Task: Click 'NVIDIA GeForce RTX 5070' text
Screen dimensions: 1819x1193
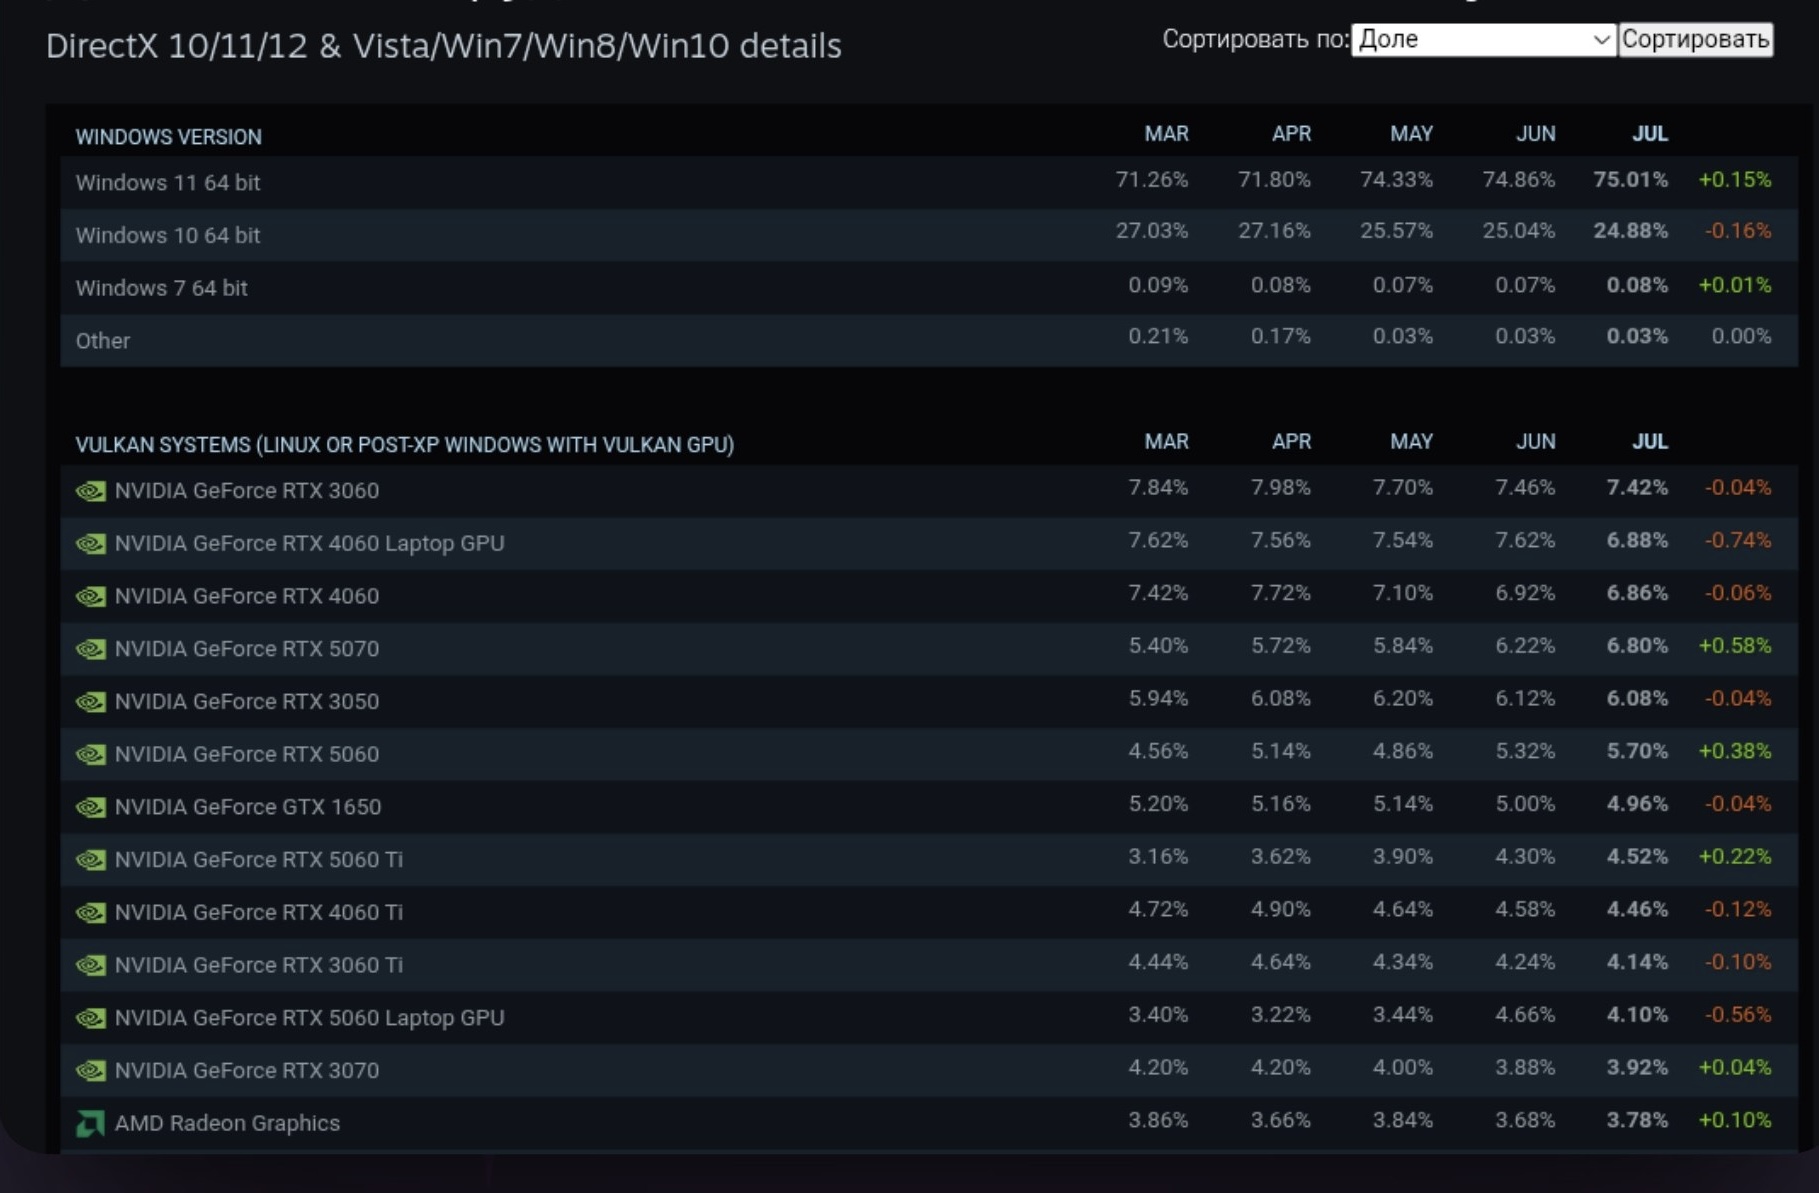Action: 247,649
